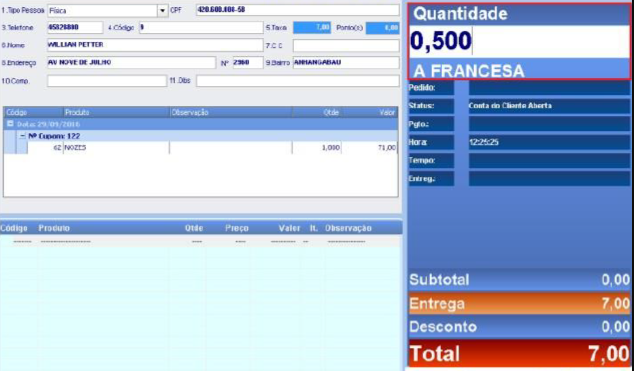Screen dimensions: 634x371
Task: Click the Obs input field
Action: (x=298, y=81)
